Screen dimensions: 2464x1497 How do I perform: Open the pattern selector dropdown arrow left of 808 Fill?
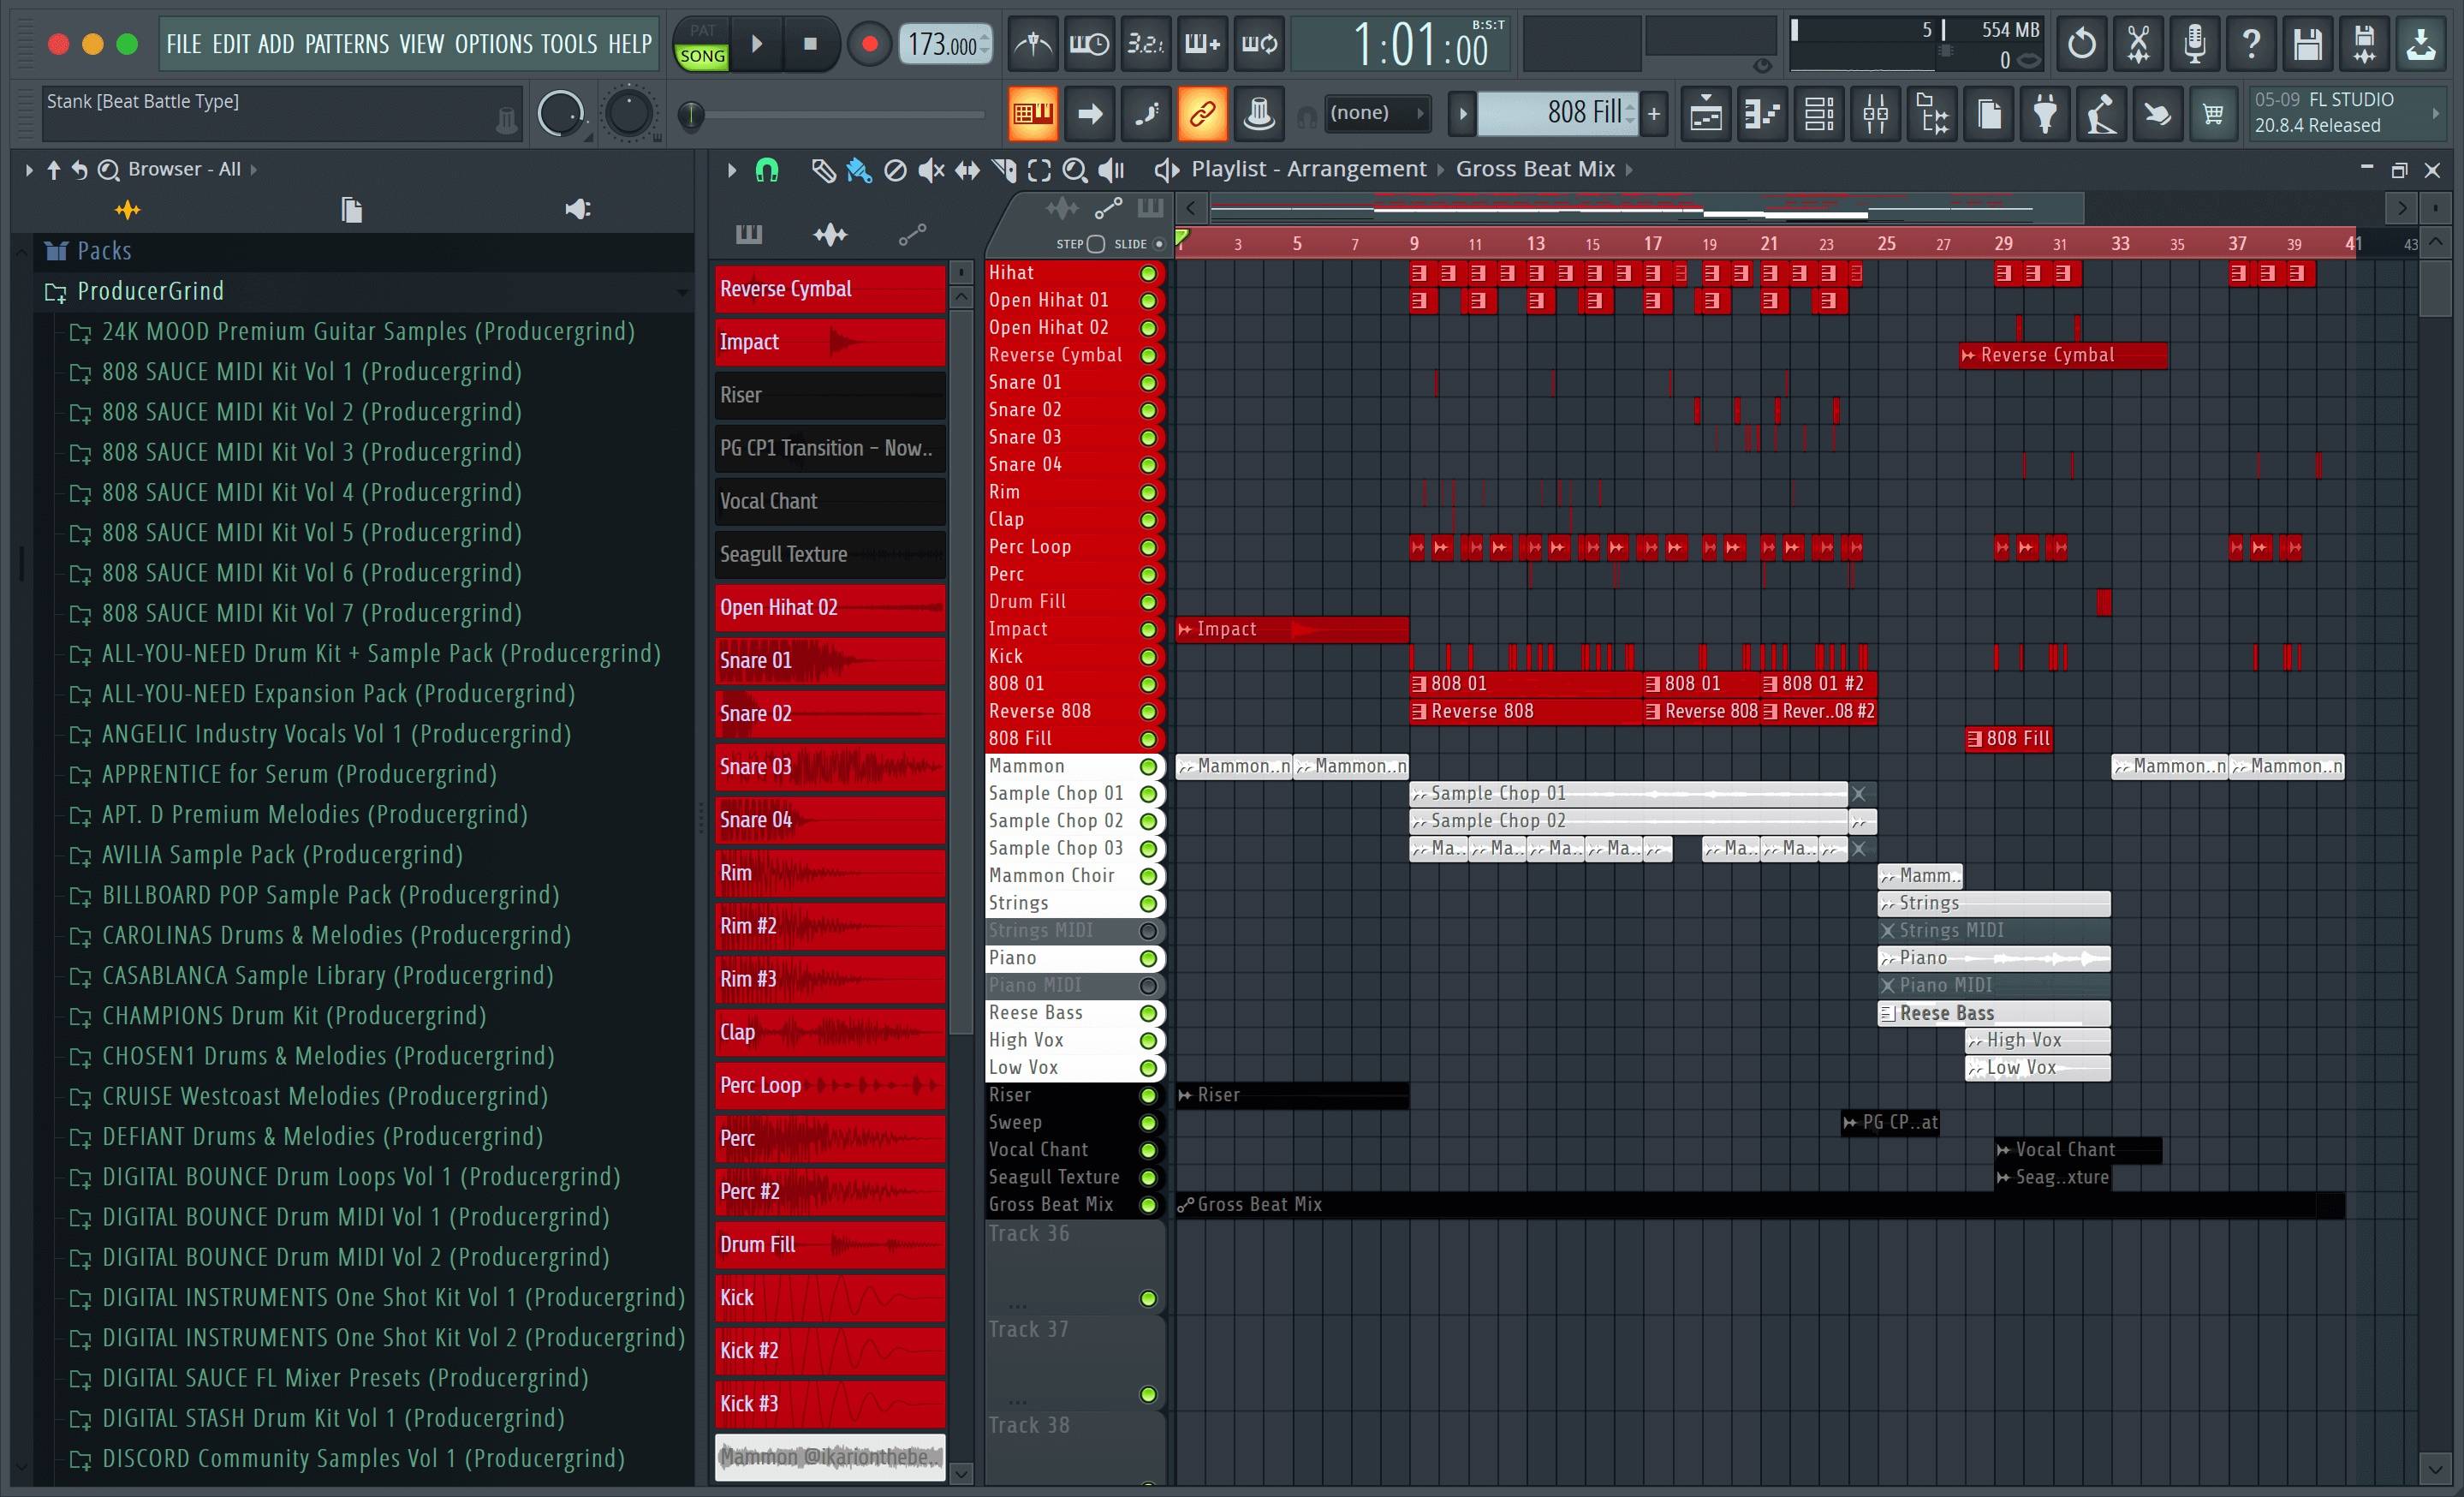pyautogui.click(x=1462, y=113)
